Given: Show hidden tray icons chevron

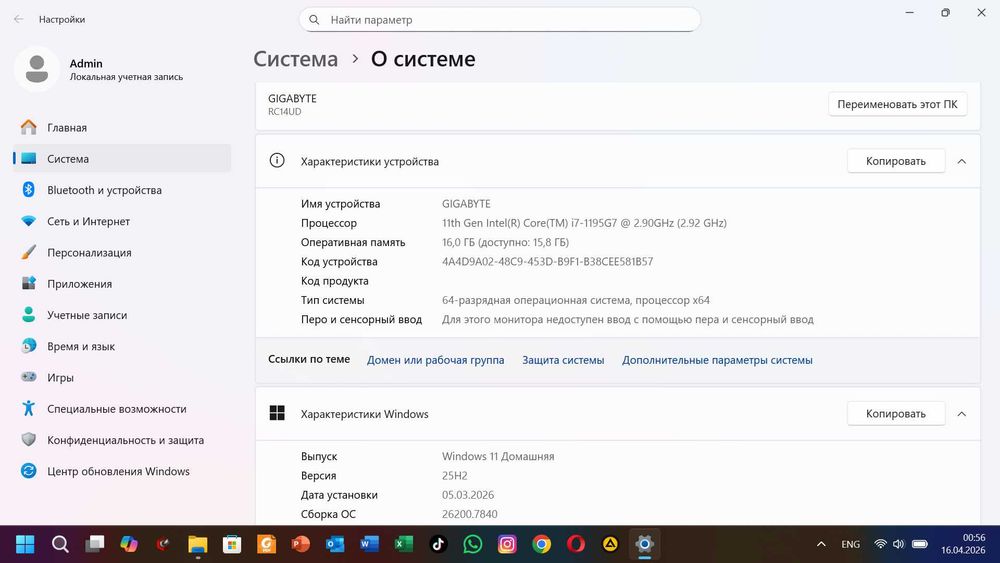Looking at the screenshot, I should 821,544.
